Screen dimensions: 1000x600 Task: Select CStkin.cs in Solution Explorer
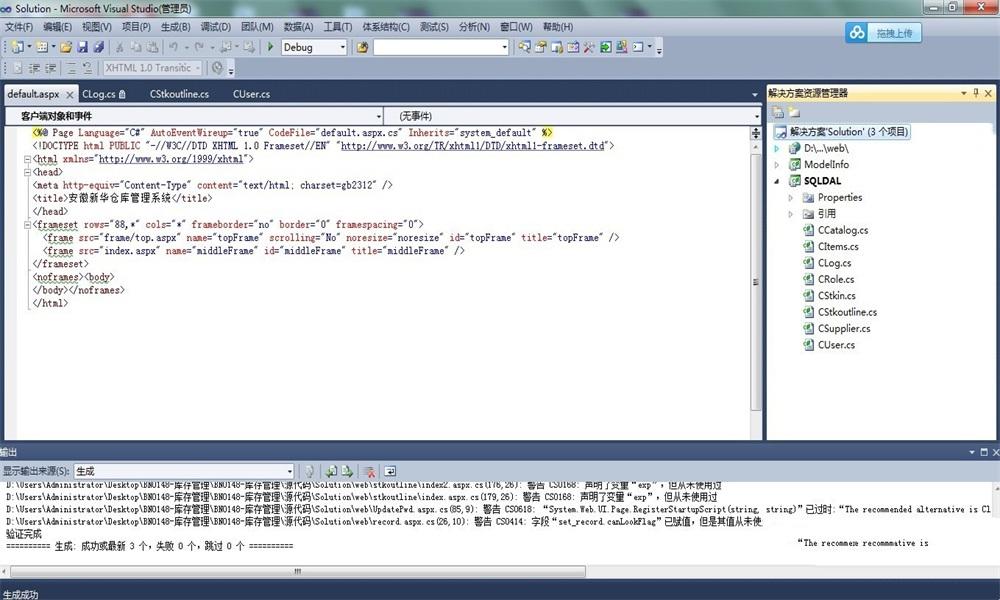pos(837,296)
